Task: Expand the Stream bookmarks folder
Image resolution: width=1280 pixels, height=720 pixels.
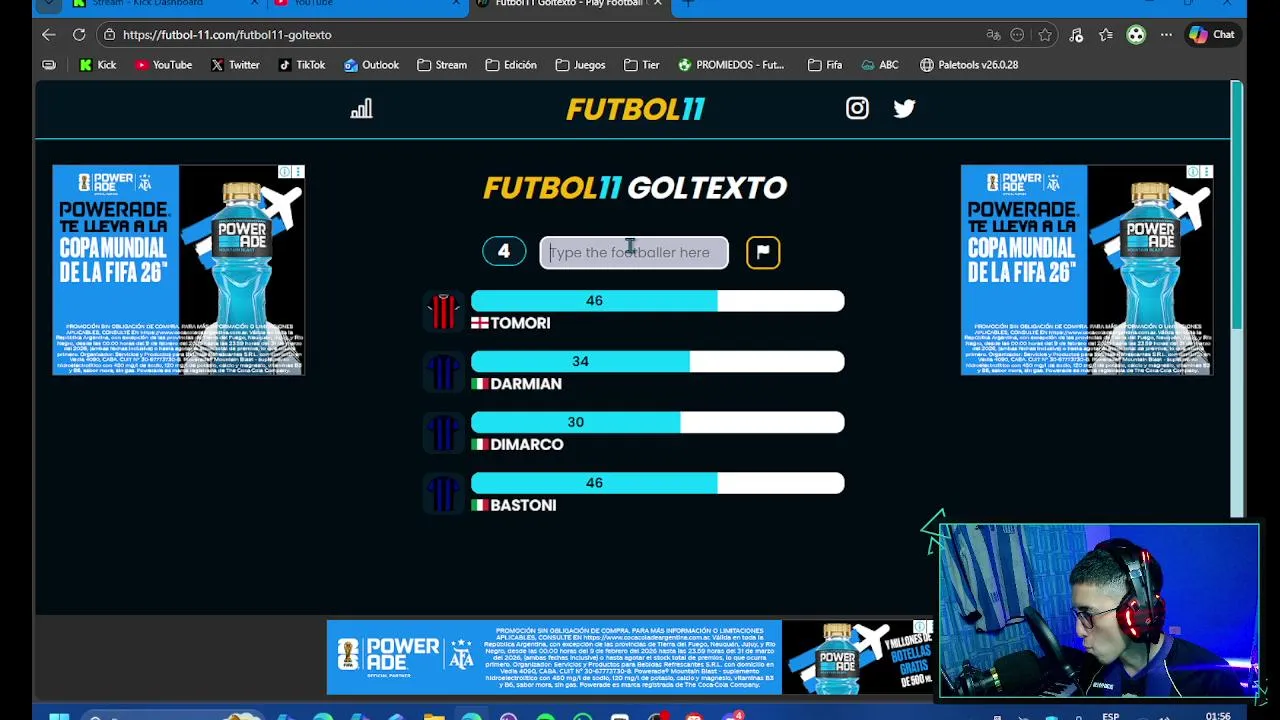Action: tap(441, 65)
